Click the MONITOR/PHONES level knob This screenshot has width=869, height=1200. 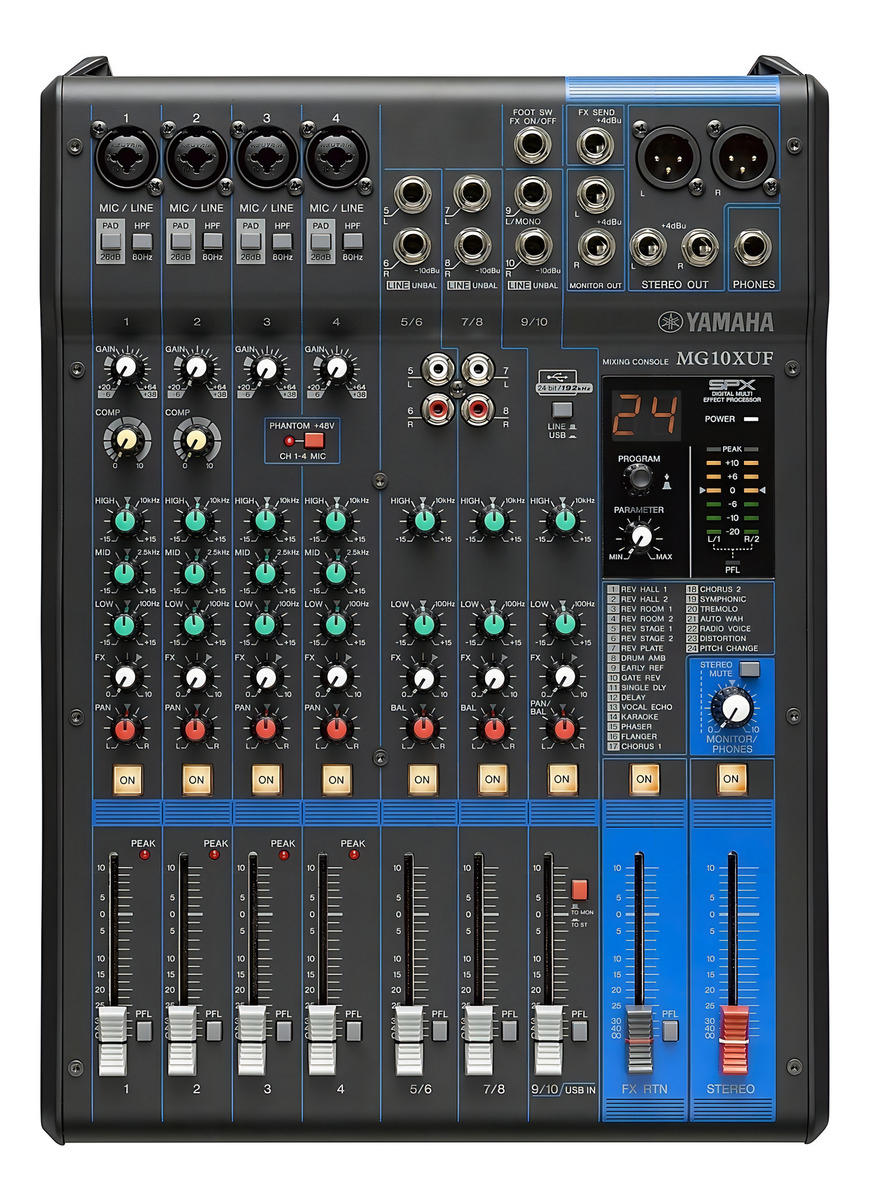734,709
